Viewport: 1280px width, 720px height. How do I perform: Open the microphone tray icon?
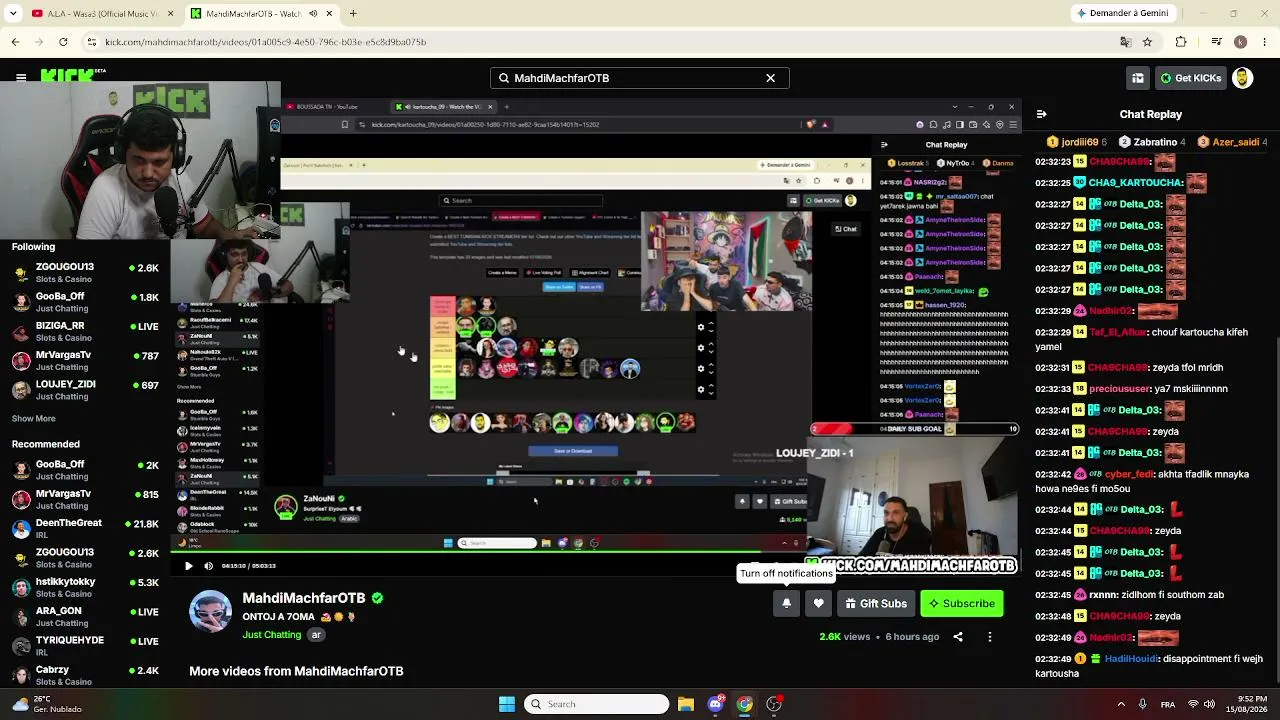coord(1143,704)
